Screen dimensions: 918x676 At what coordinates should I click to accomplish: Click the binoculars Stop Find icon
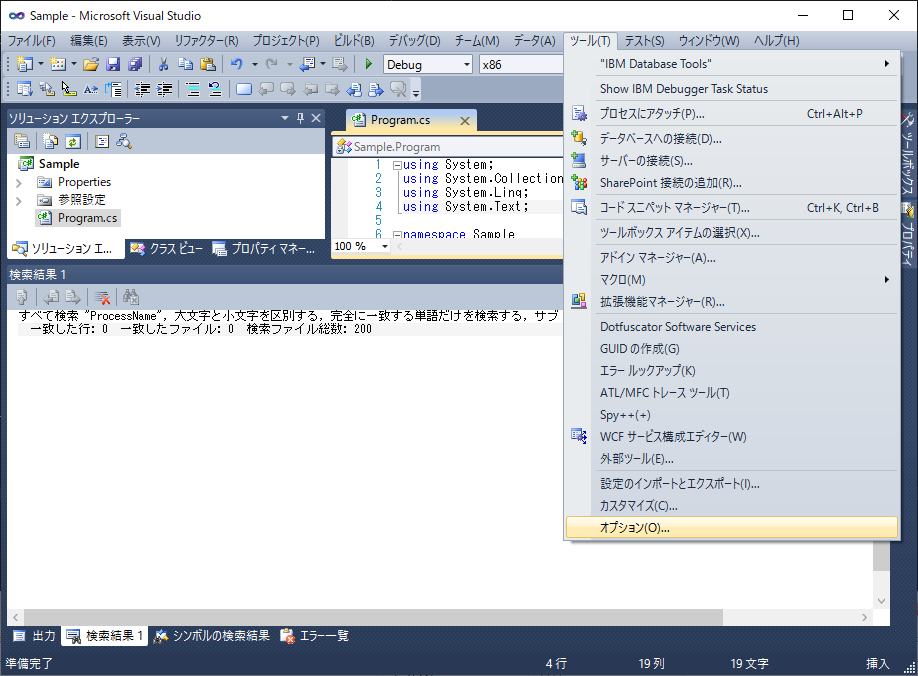[x=131, y=297]
